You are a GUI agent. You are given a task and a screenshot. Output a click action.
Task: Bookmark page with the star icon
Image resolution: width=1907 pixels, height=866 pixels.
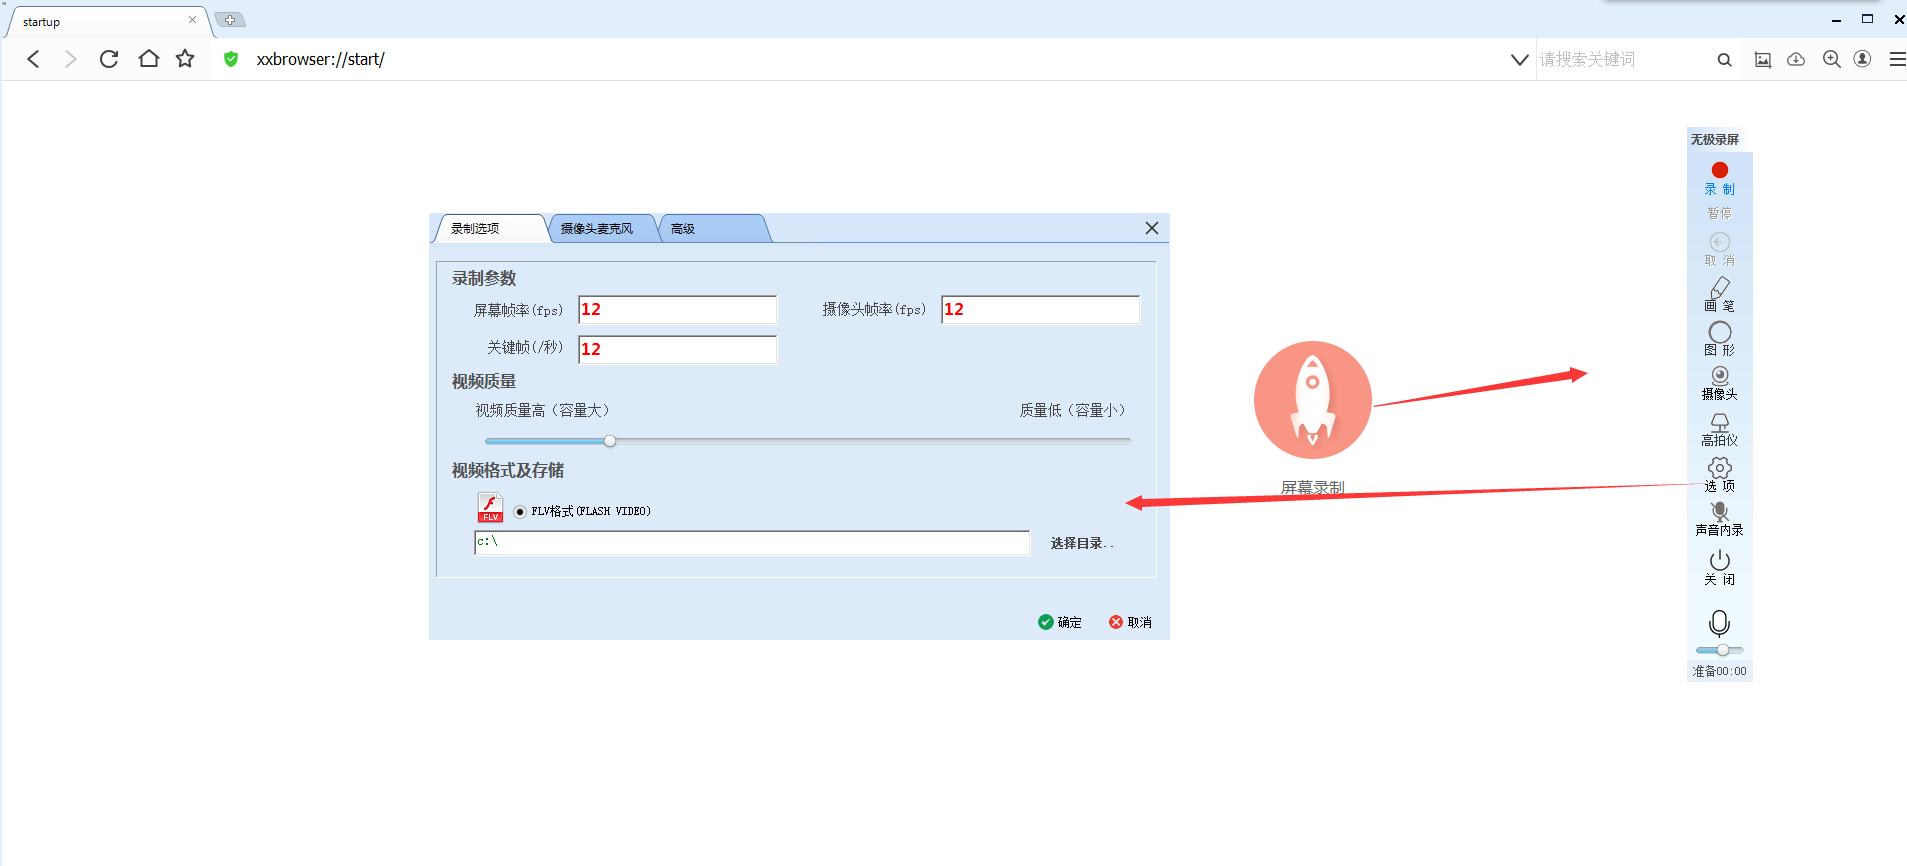click(x=185, y=59)
